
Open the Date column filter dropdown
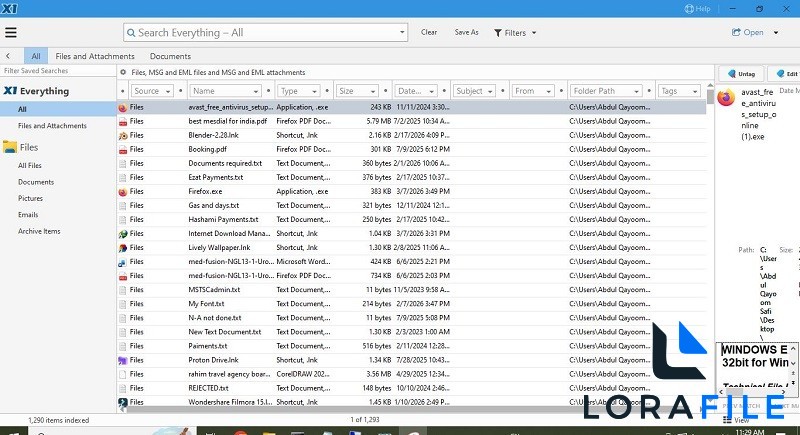coord(432,91)
